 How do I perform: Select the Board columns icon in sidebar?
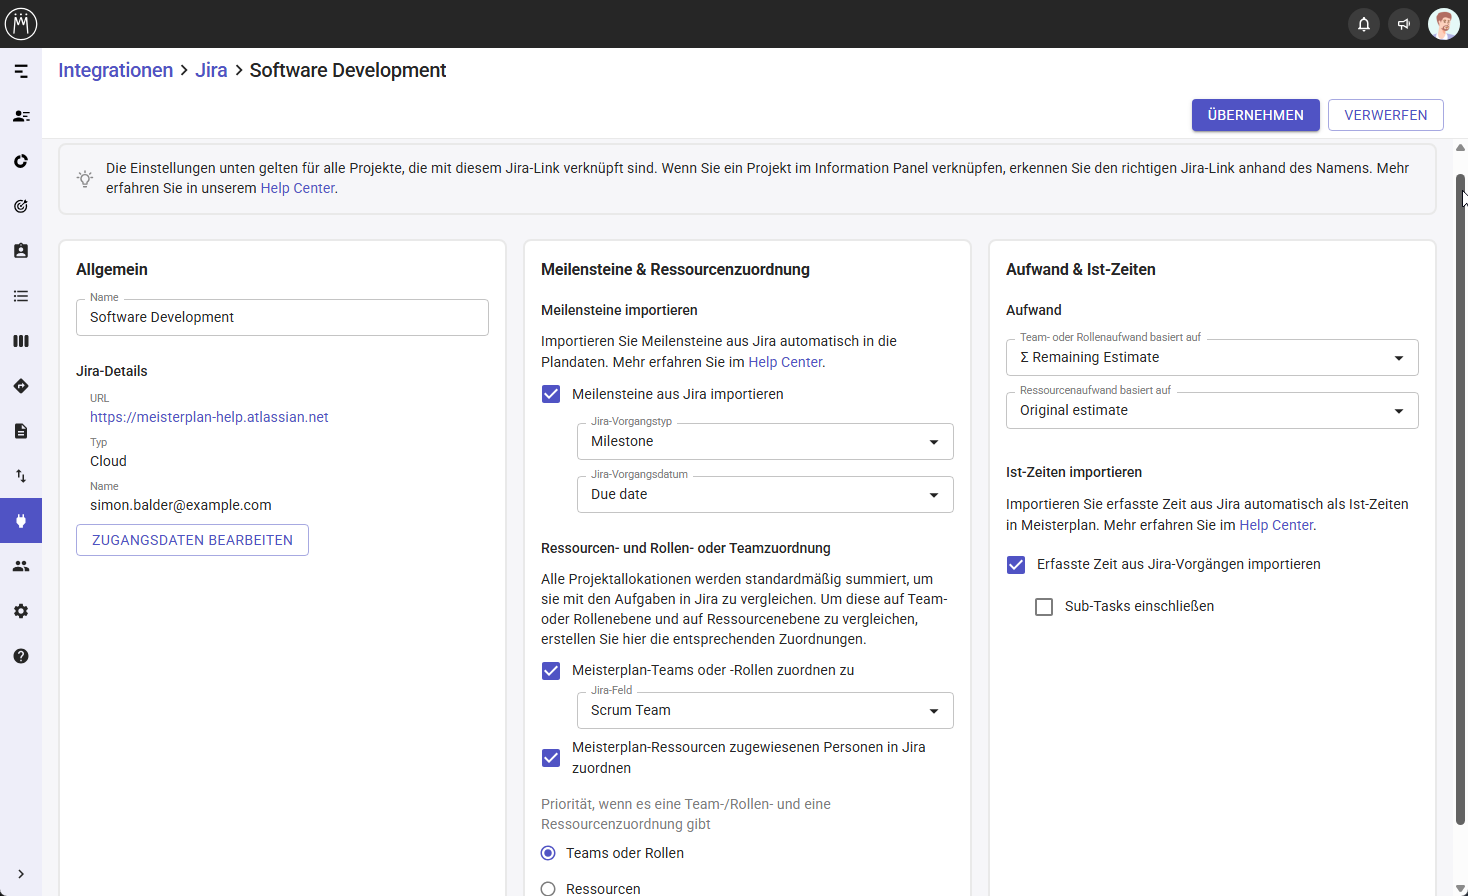tap(20, 341)
